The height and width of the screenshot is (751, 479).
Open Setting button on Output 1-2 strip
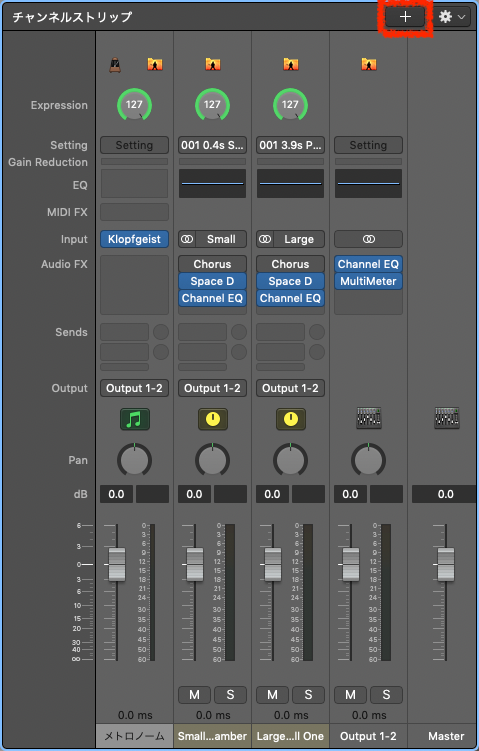click(369, 145)
